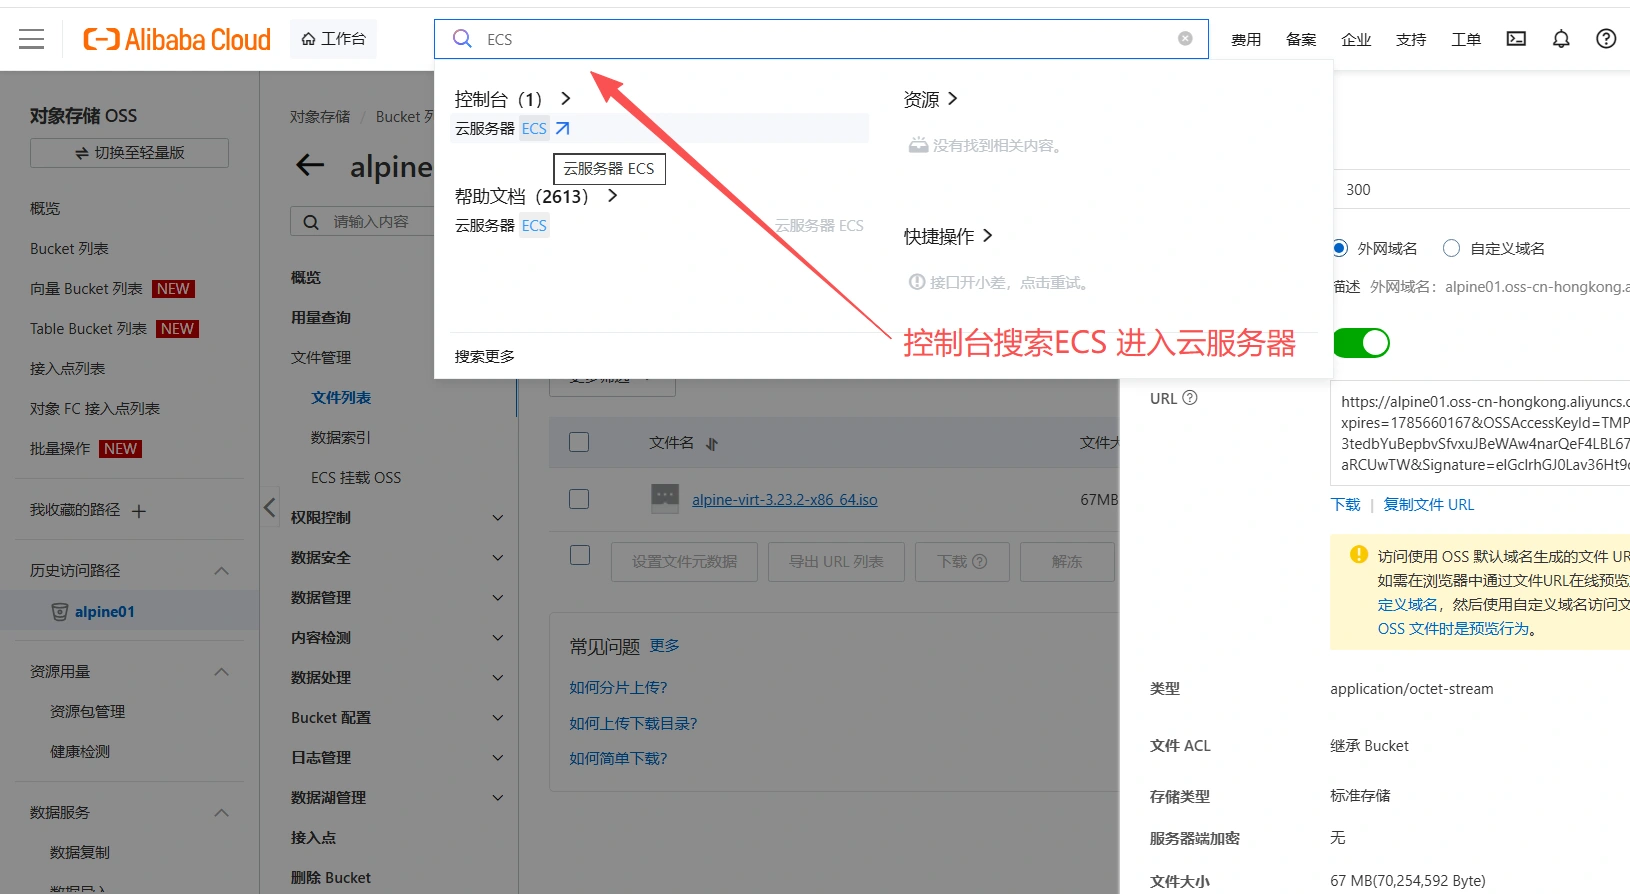Tick the batch action bar checkbox
1630x894 pixels.
pyautogui.click(x=580, y=555)
